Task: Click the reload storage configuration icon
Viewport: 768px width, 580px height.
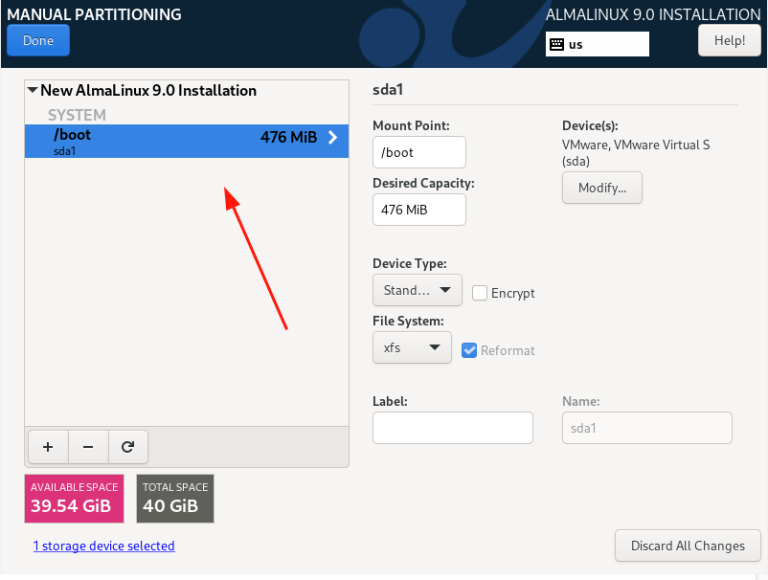Action: click(127, 447)
